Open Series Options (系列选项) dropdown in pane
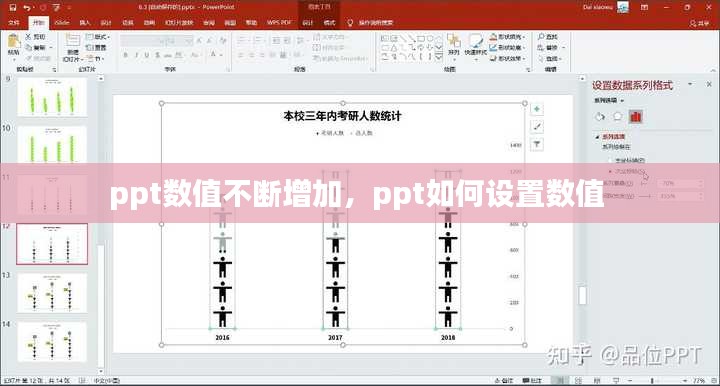This screenshot has width=720, height=386. point(609,100)
